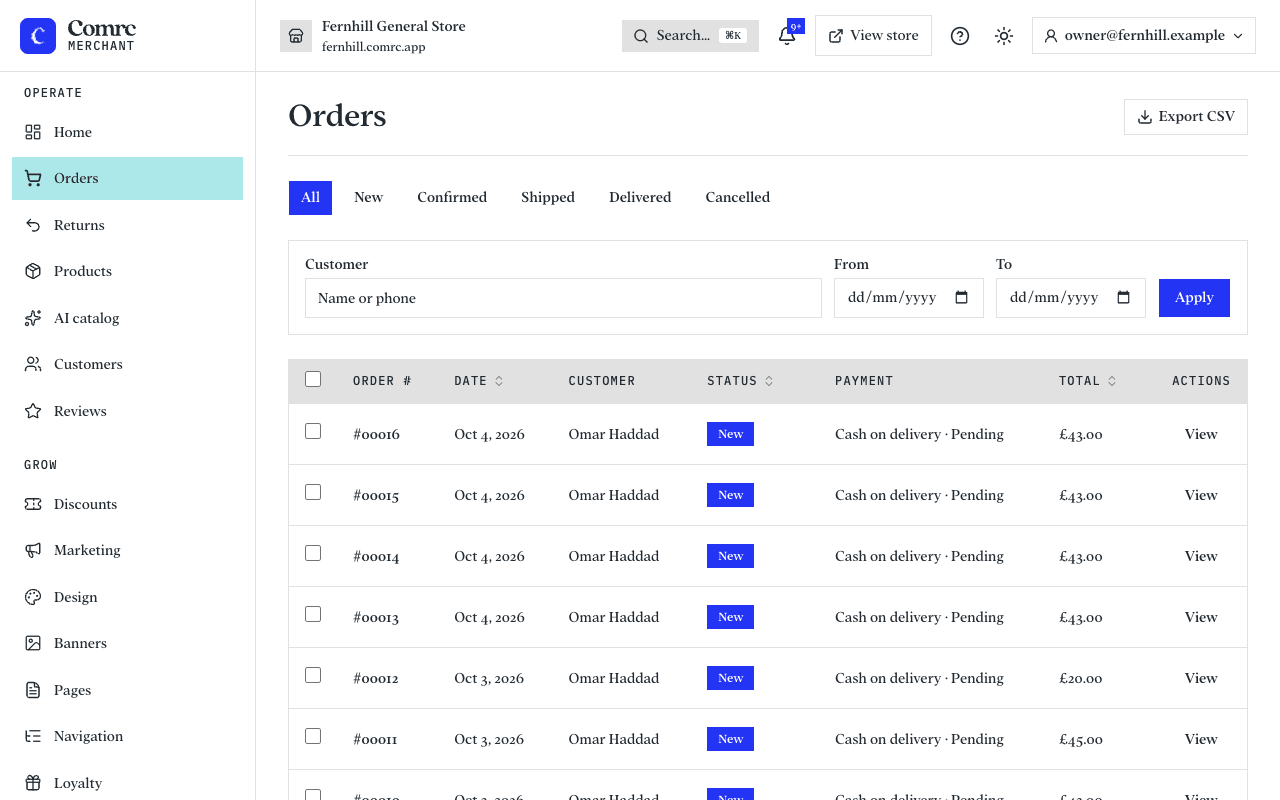
Task: Open the Search box in the top bar
Action: pyautogui.click(x=690, y=36)
